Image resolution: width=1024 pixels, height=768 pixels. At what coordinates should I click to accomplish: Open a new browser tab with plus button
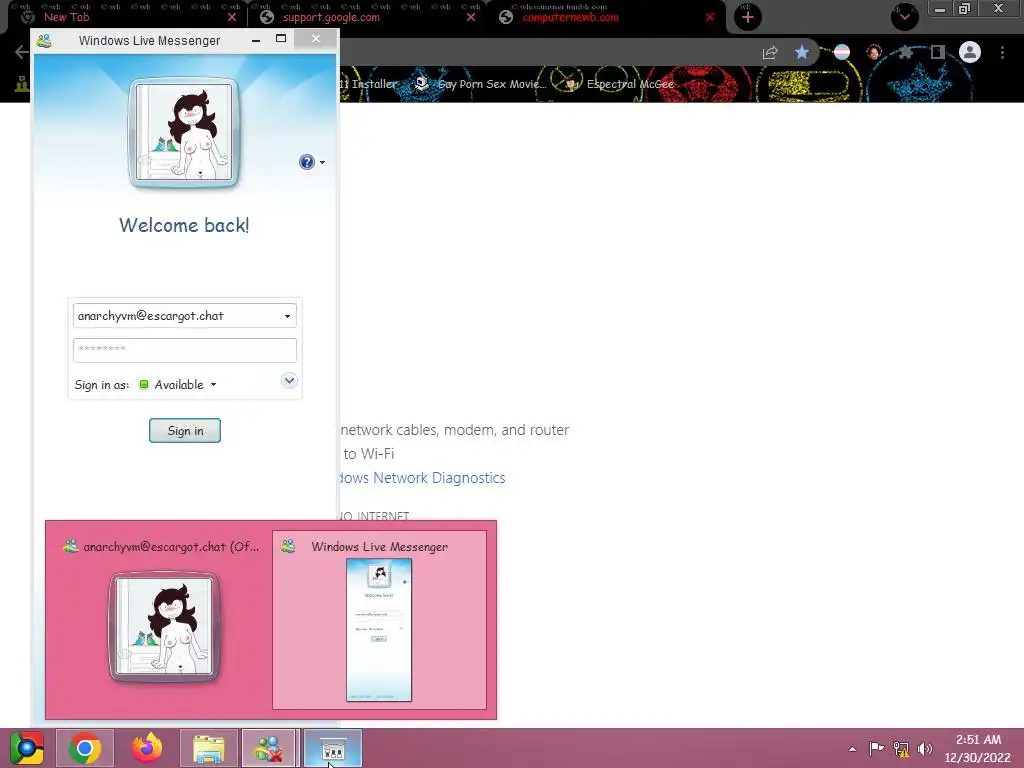[748, 17]
